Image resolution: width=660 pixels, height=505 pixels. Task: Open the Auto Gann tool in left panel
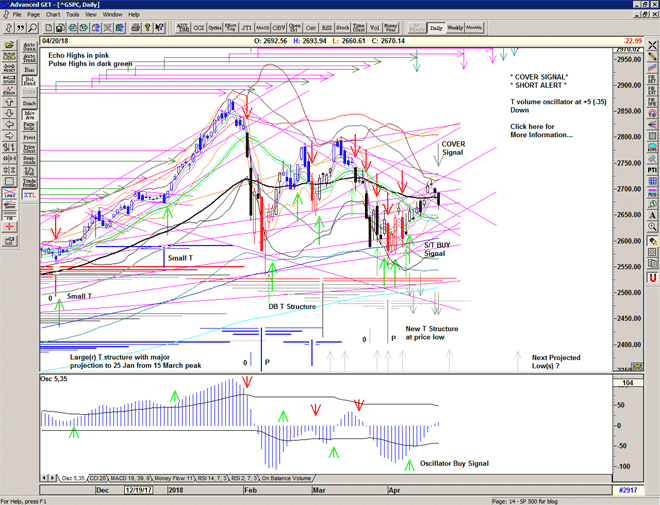(x=30, y=45)
